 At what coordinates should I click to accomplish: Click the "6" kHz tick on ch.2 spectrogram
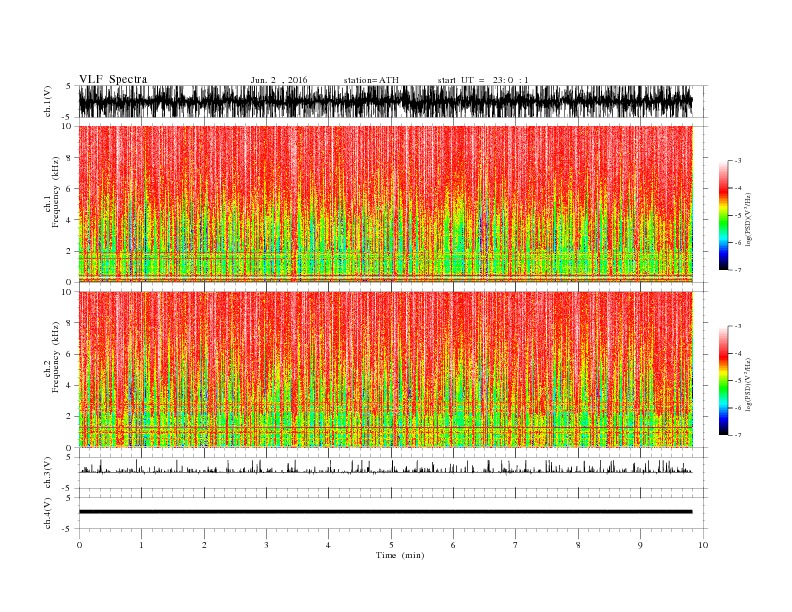tap(69, 354)
